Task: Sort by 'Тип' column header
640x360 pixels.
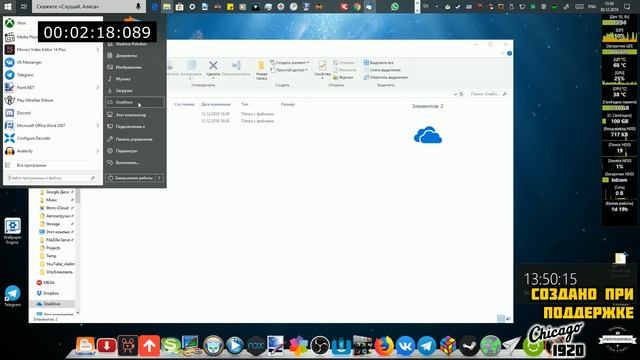Action: 245,104
